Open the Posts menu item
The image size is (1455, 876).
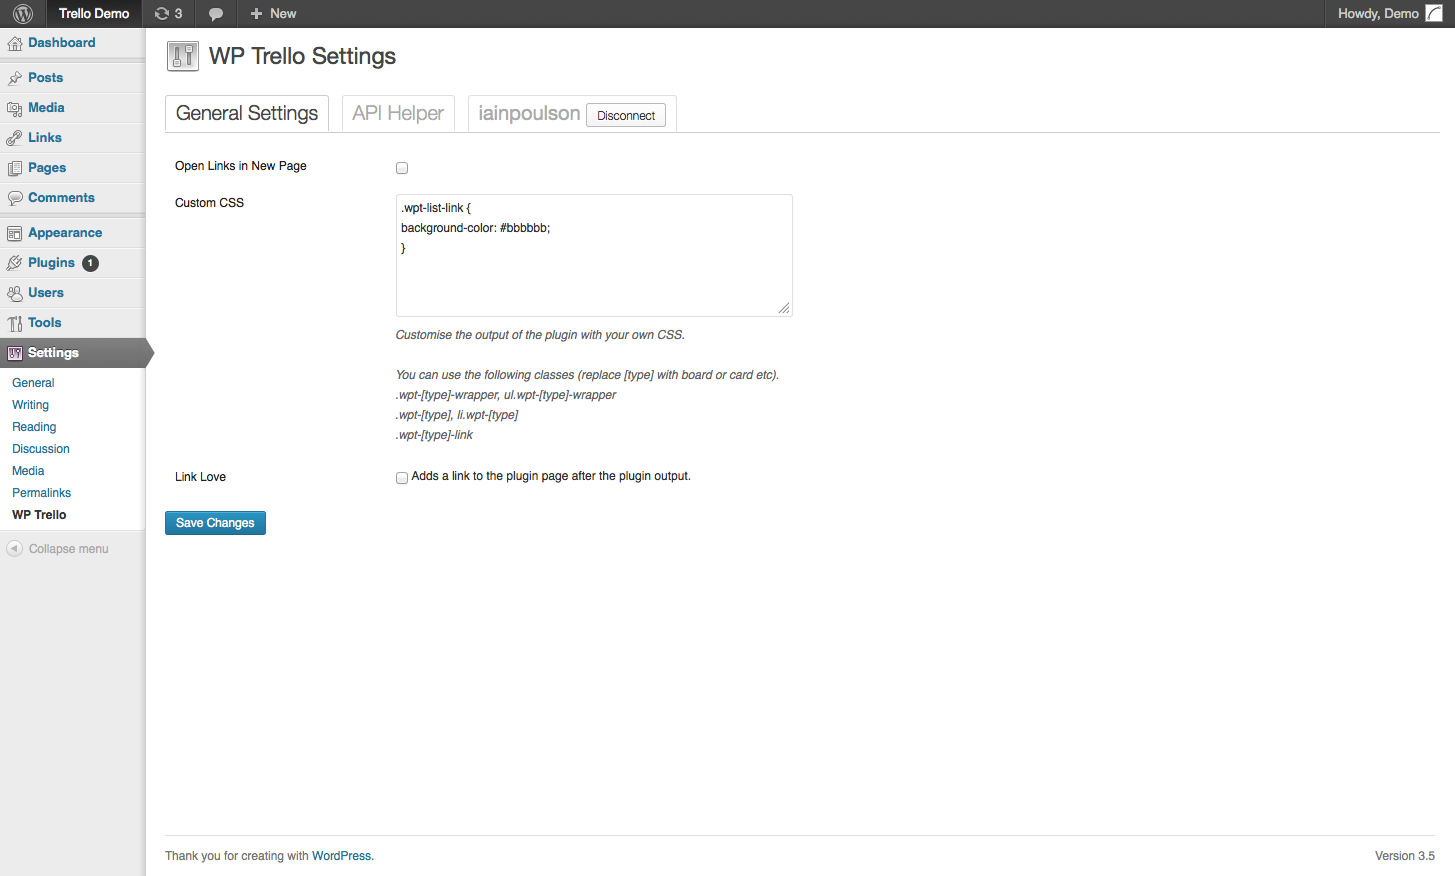click(x=45, y=78)
